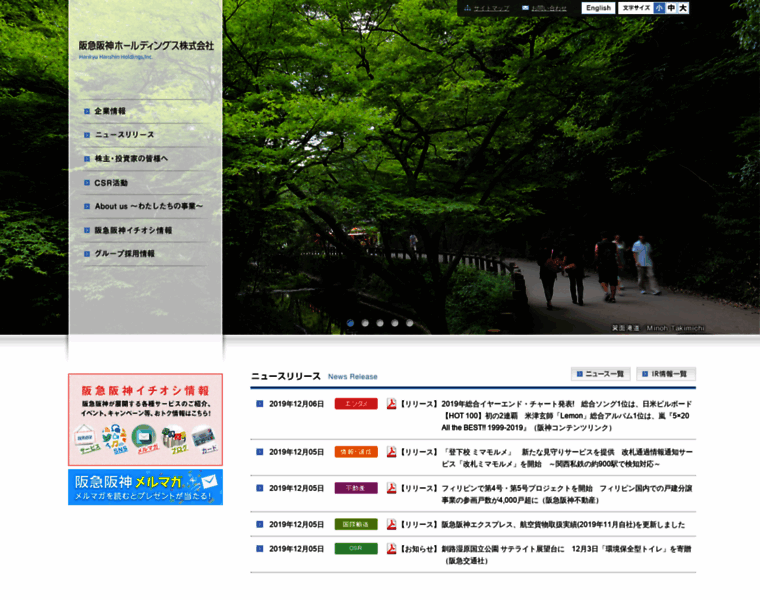760x600 pixels.
Task: Select the second slideshow indicator dot
Action: [365, 323]
